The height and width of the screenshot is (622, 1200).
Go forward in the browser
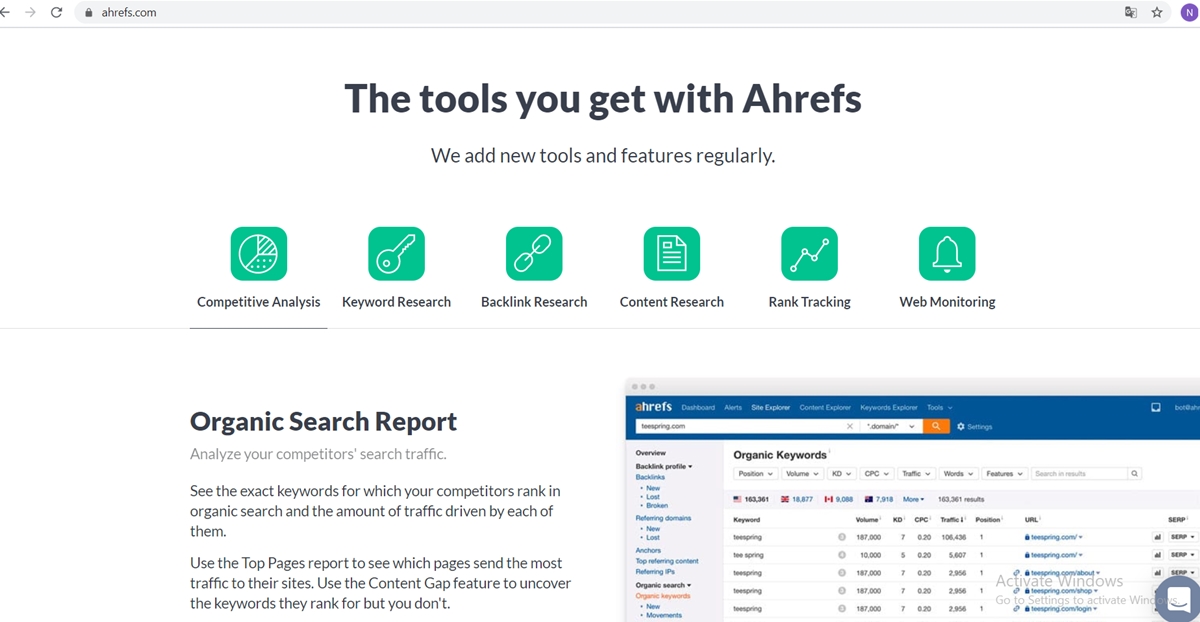30,13
